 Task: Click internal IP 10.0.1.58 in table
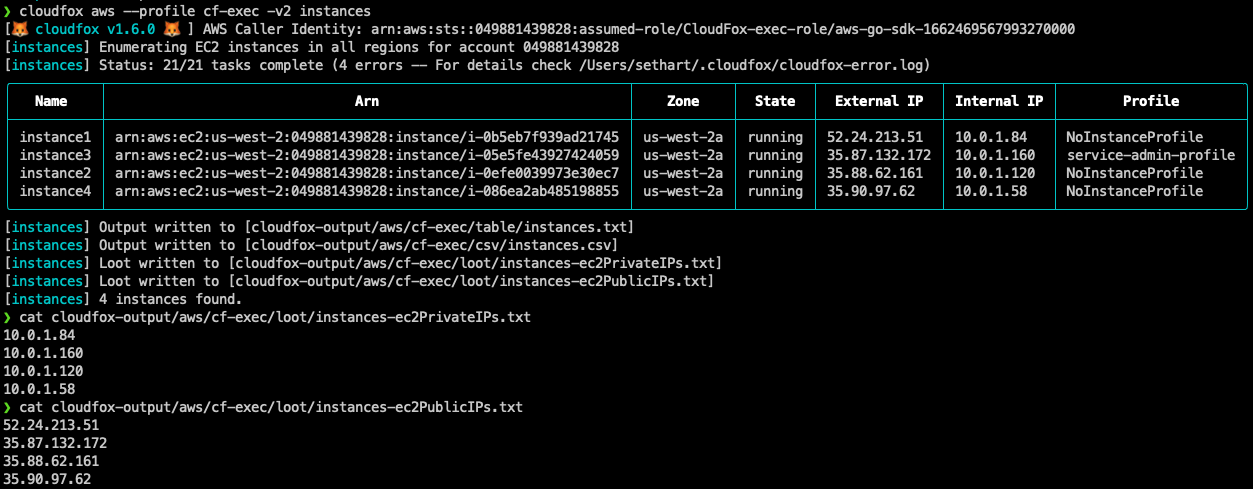tap(991, 191)
